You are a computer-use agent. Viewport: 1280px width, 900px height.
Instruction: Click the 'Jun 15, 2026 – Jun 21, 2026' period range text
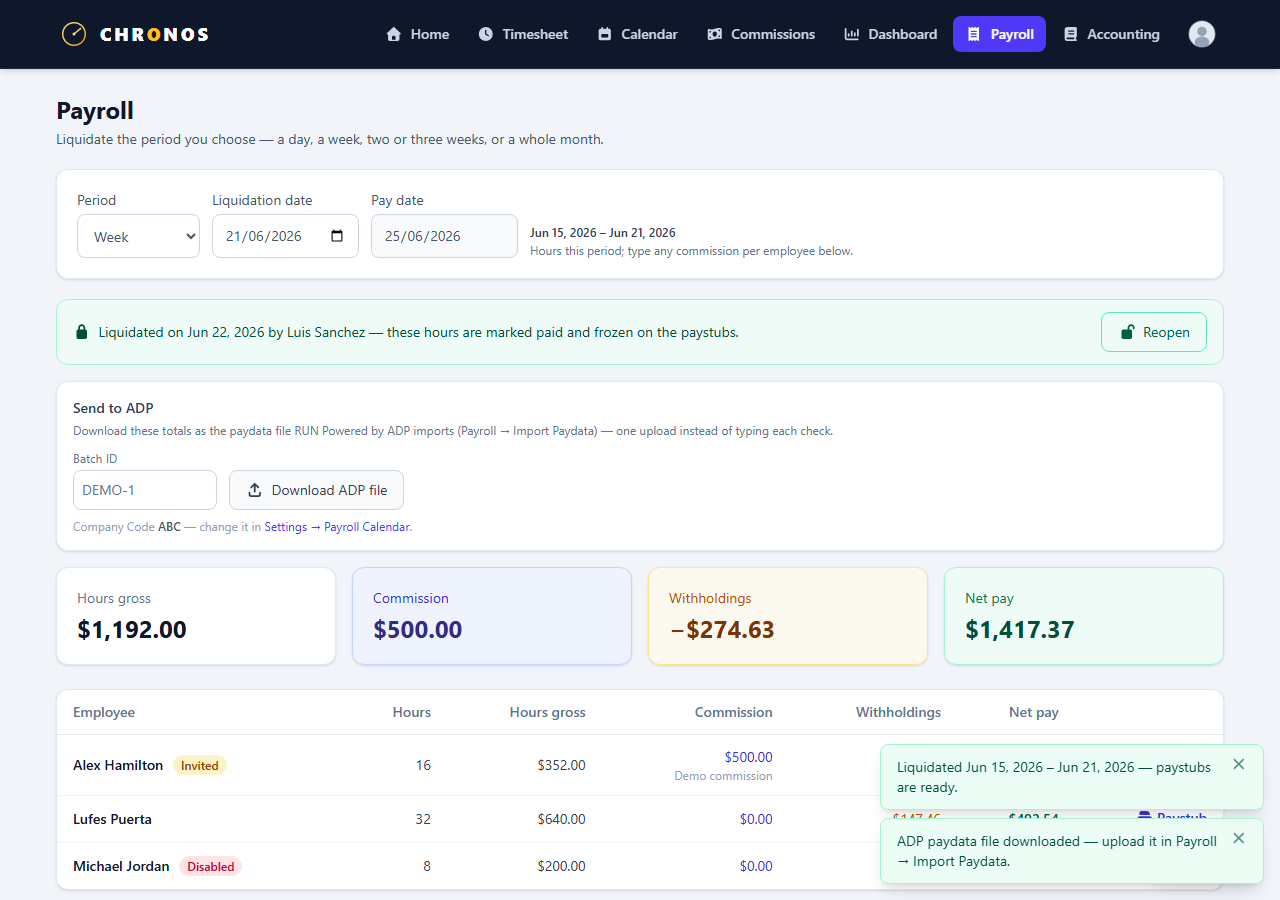click(603, 233)
